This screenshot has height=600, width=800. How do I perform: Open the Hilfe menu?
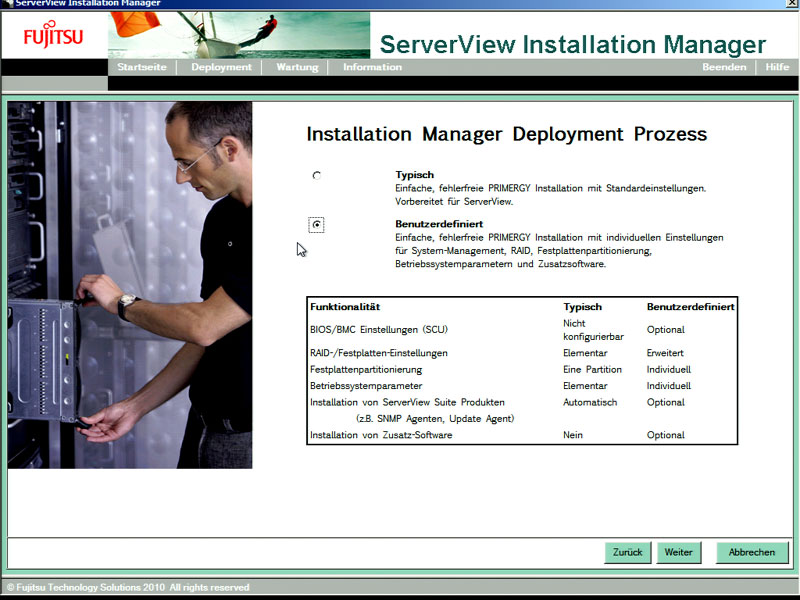pos(777,67)
